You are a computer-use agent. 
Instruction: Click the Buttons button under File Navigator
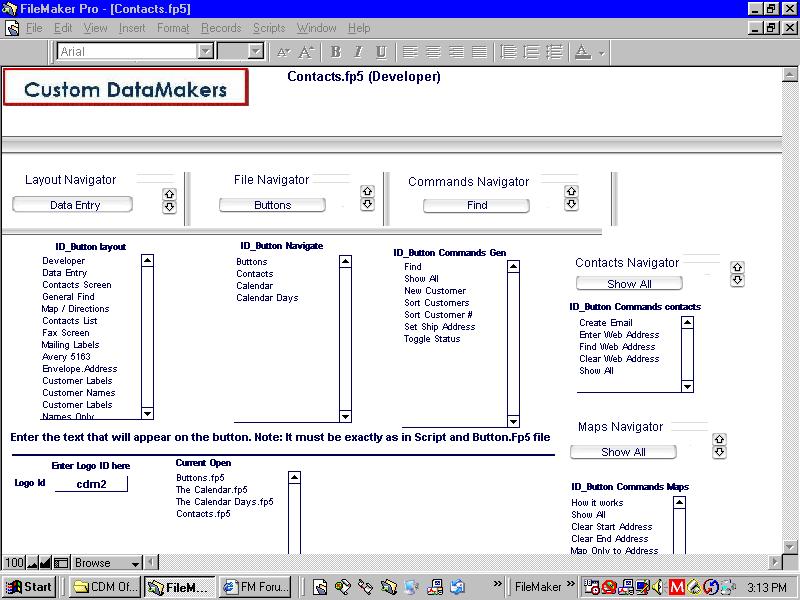click(272, 205)
